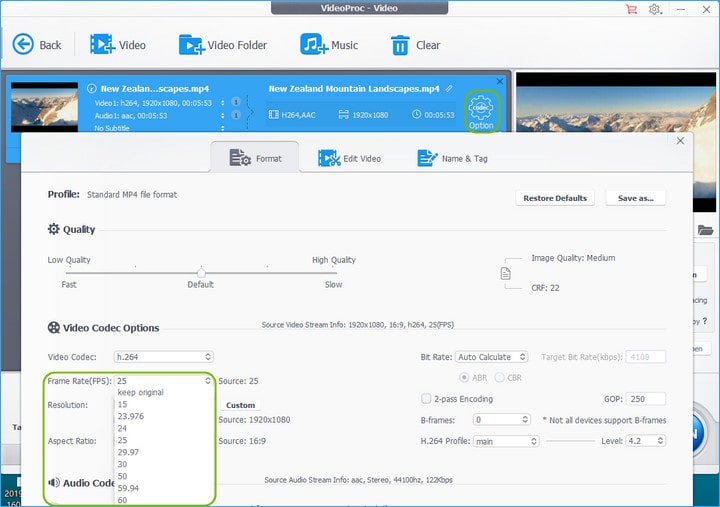
Task: Add a video with the Video icon
Action: [101, 44]
